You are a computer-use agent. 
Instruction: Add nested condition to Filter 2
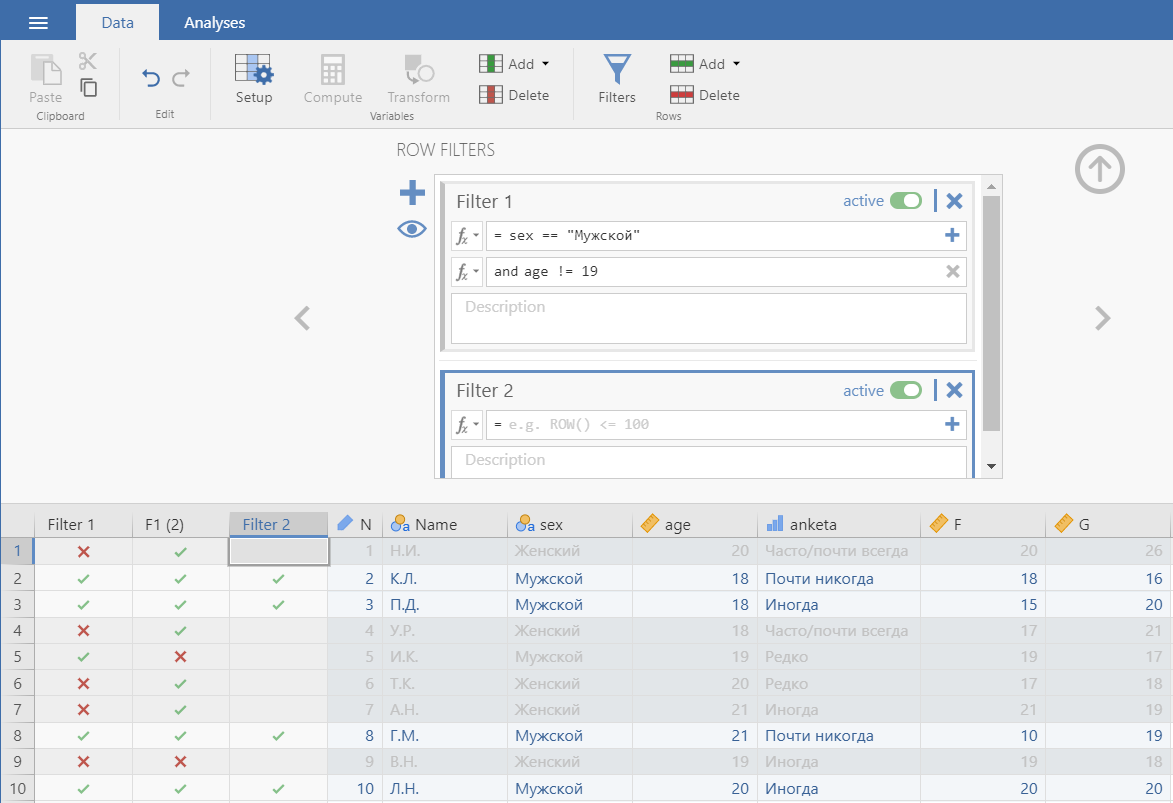952,425
